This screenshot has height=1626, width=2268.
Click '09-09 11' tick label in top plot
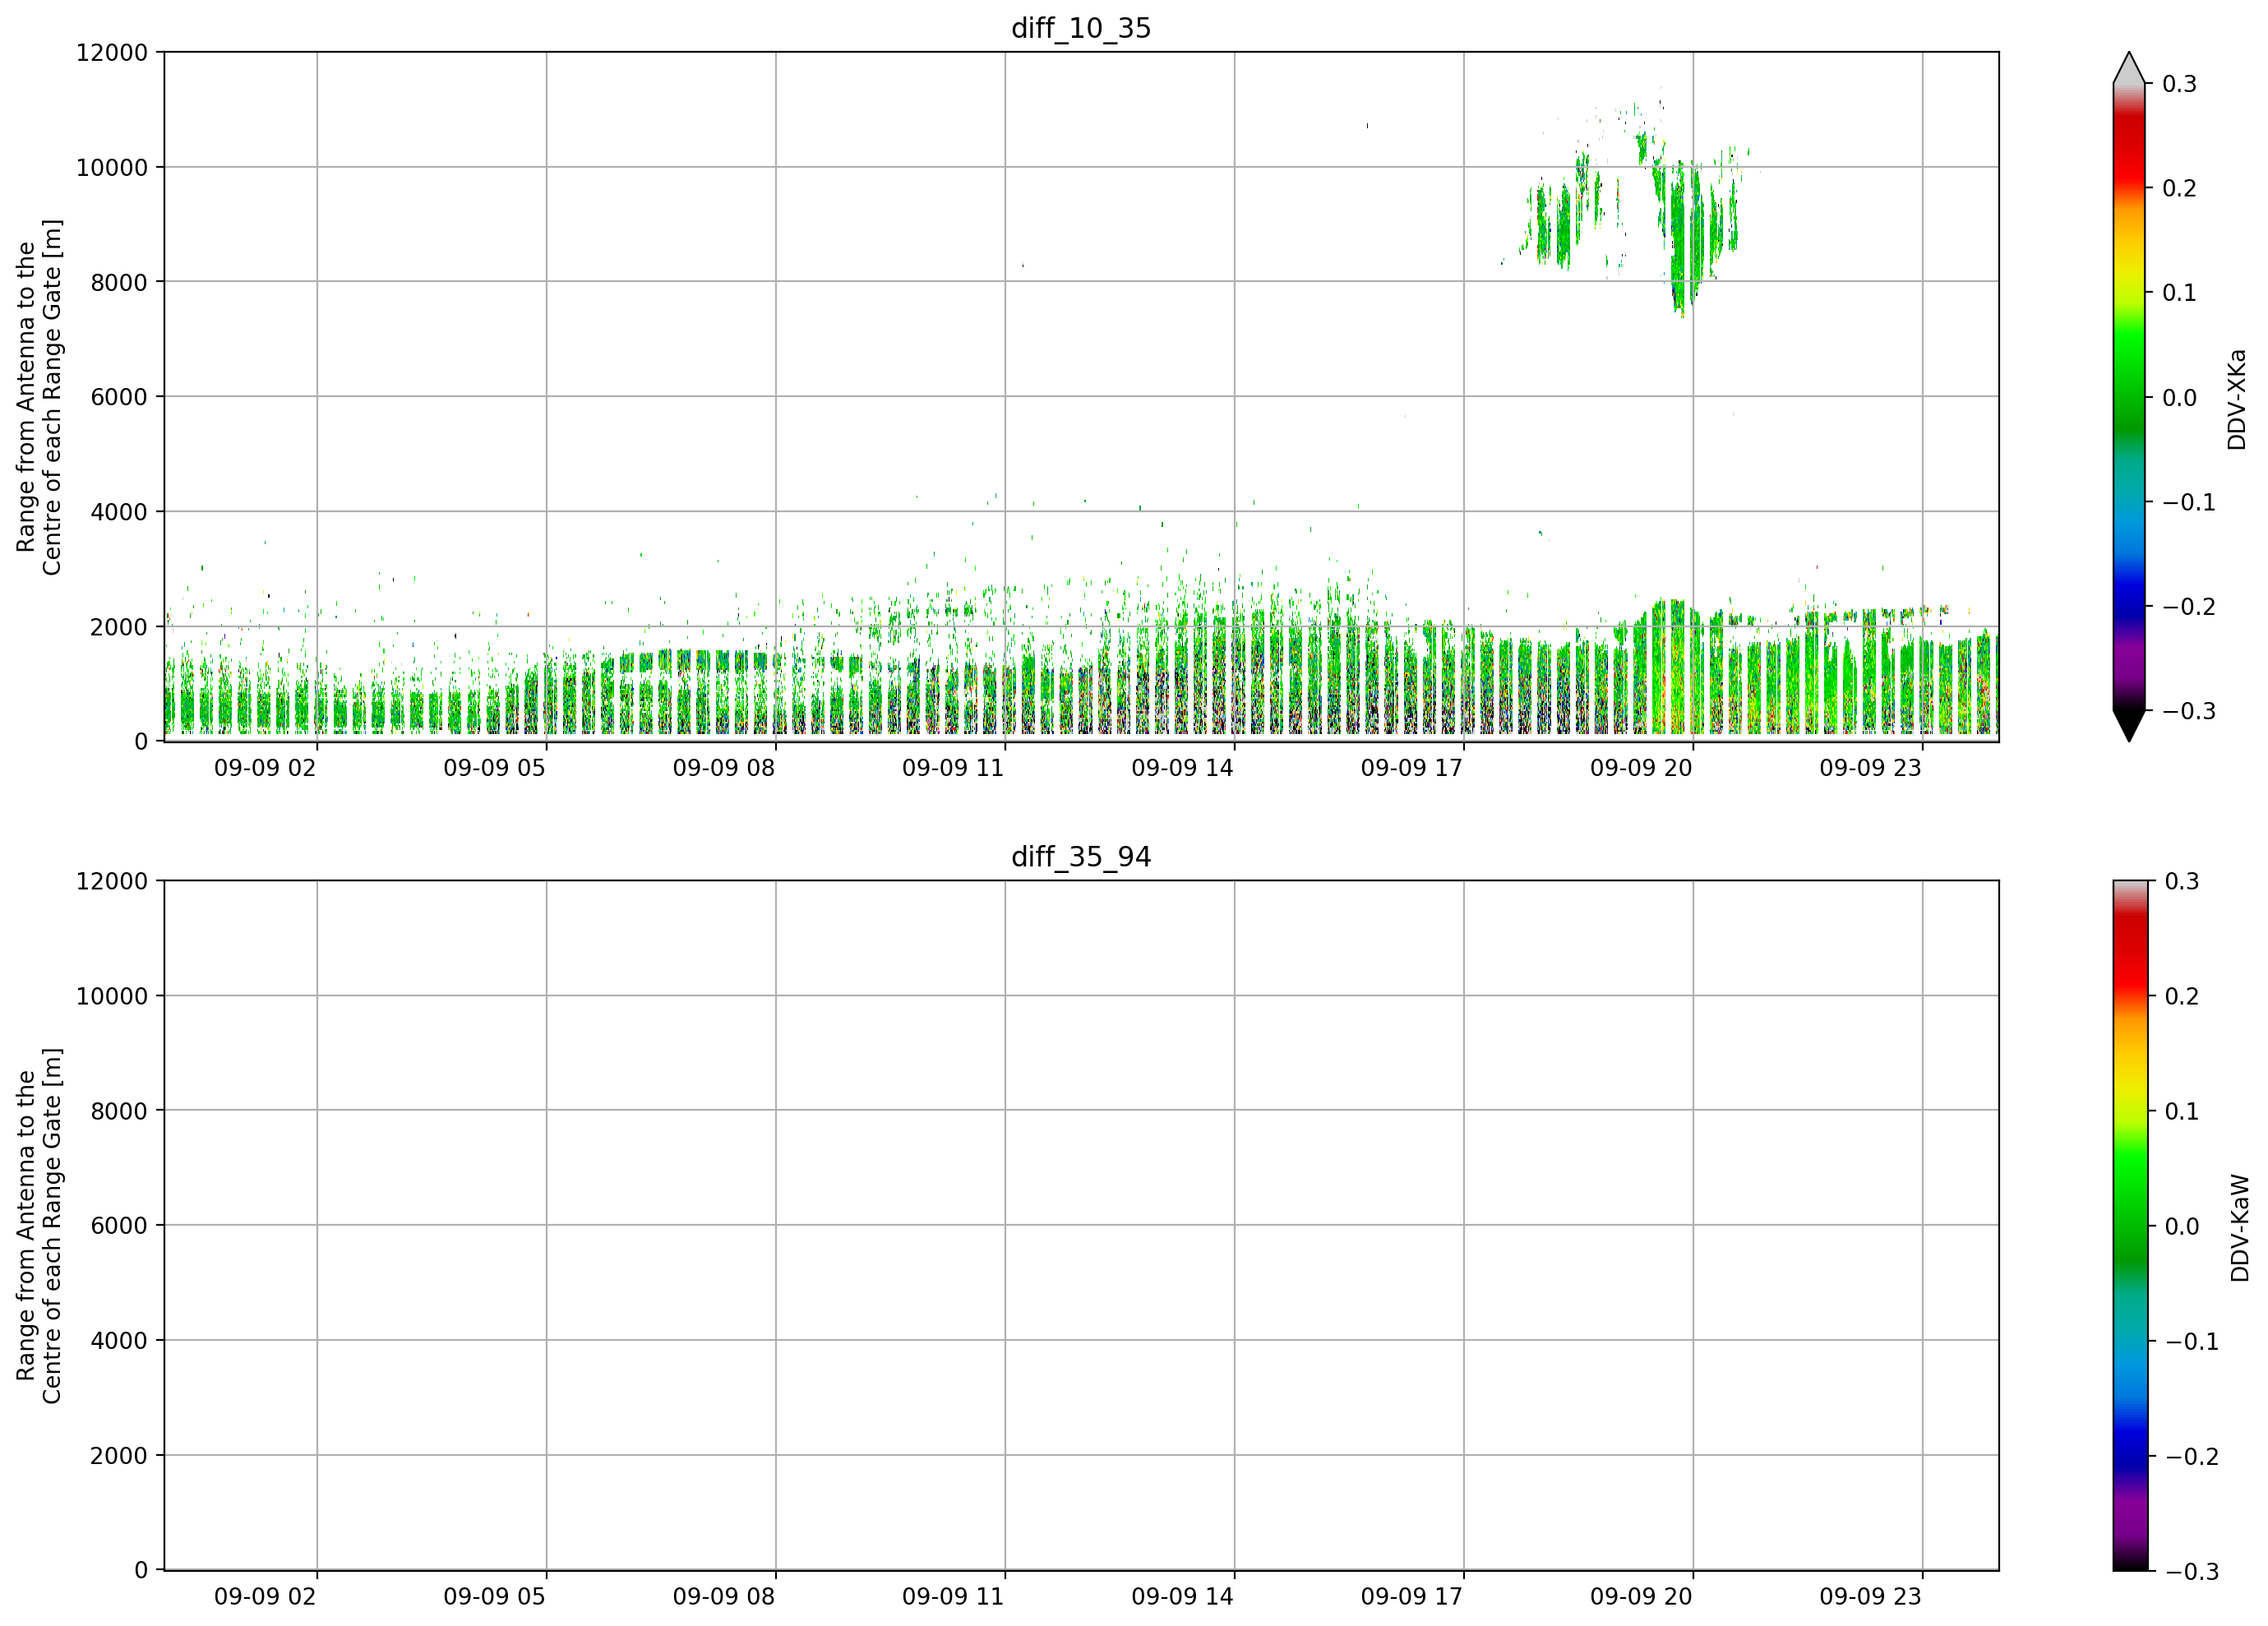coord(953,768)
